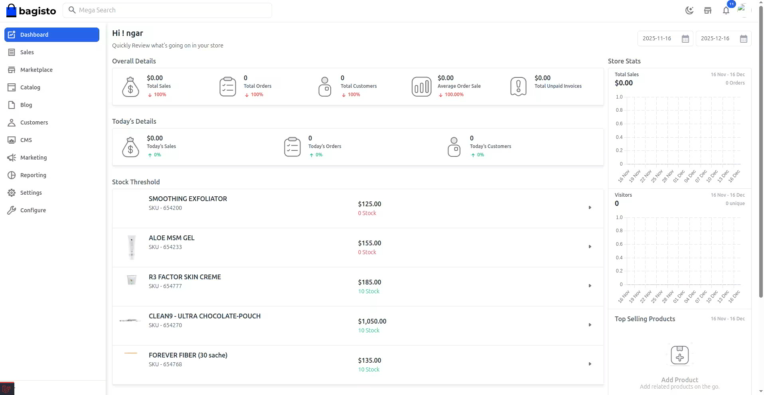Expand ALOE MSM GEL row arrow
Screen dimensions: 764x395
(x=590, y=246)
